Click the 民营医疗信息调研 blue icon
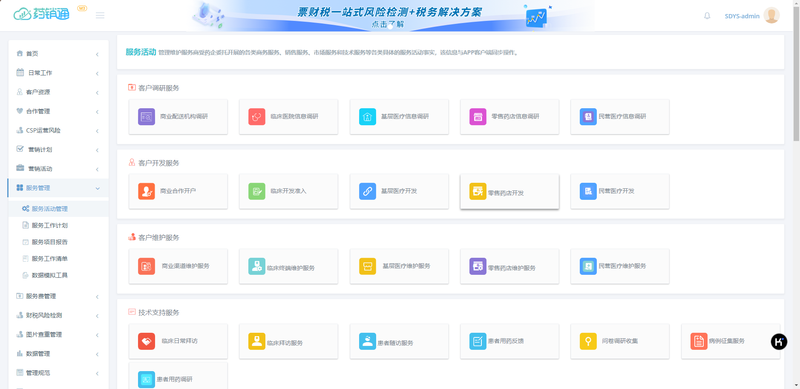Image resolution: width=800 pixels, height=389 pixels. (x=588, y=117)
